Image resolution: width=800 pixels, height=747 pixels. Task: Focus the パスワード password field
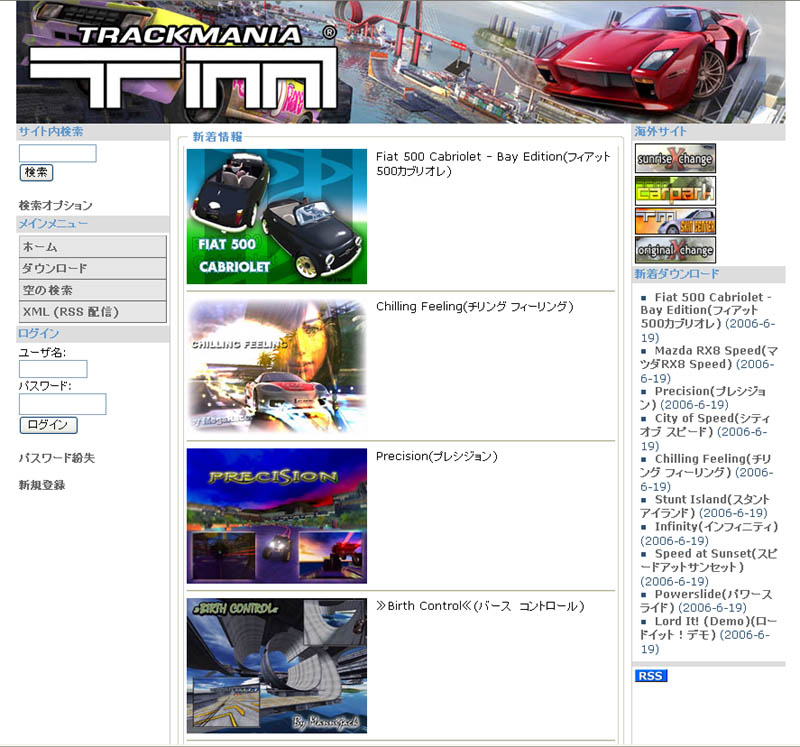click(x=62, y=404)
